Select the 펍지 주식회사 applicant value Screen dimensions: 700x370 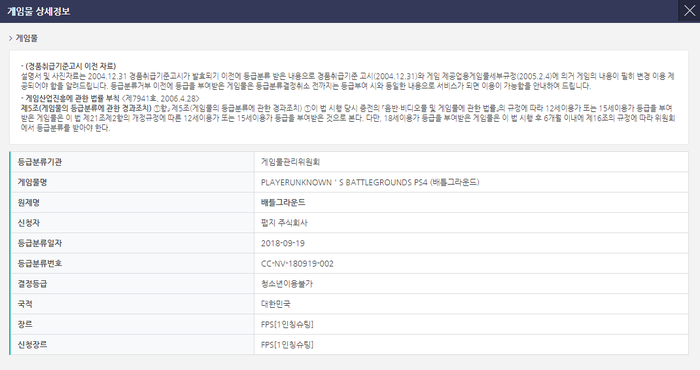click(x=284, y=223)
